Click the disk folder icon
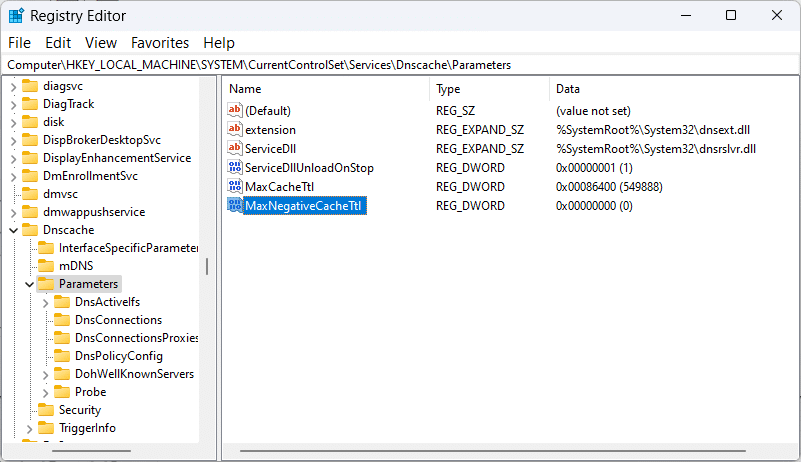Screen dimensions: 801x462 (x=30, y=122)
